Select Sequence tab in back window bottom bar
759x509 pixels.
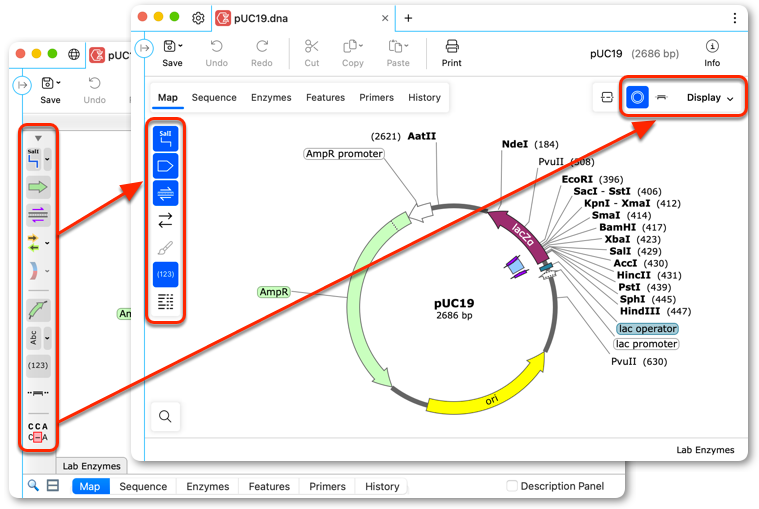(143, 486)
